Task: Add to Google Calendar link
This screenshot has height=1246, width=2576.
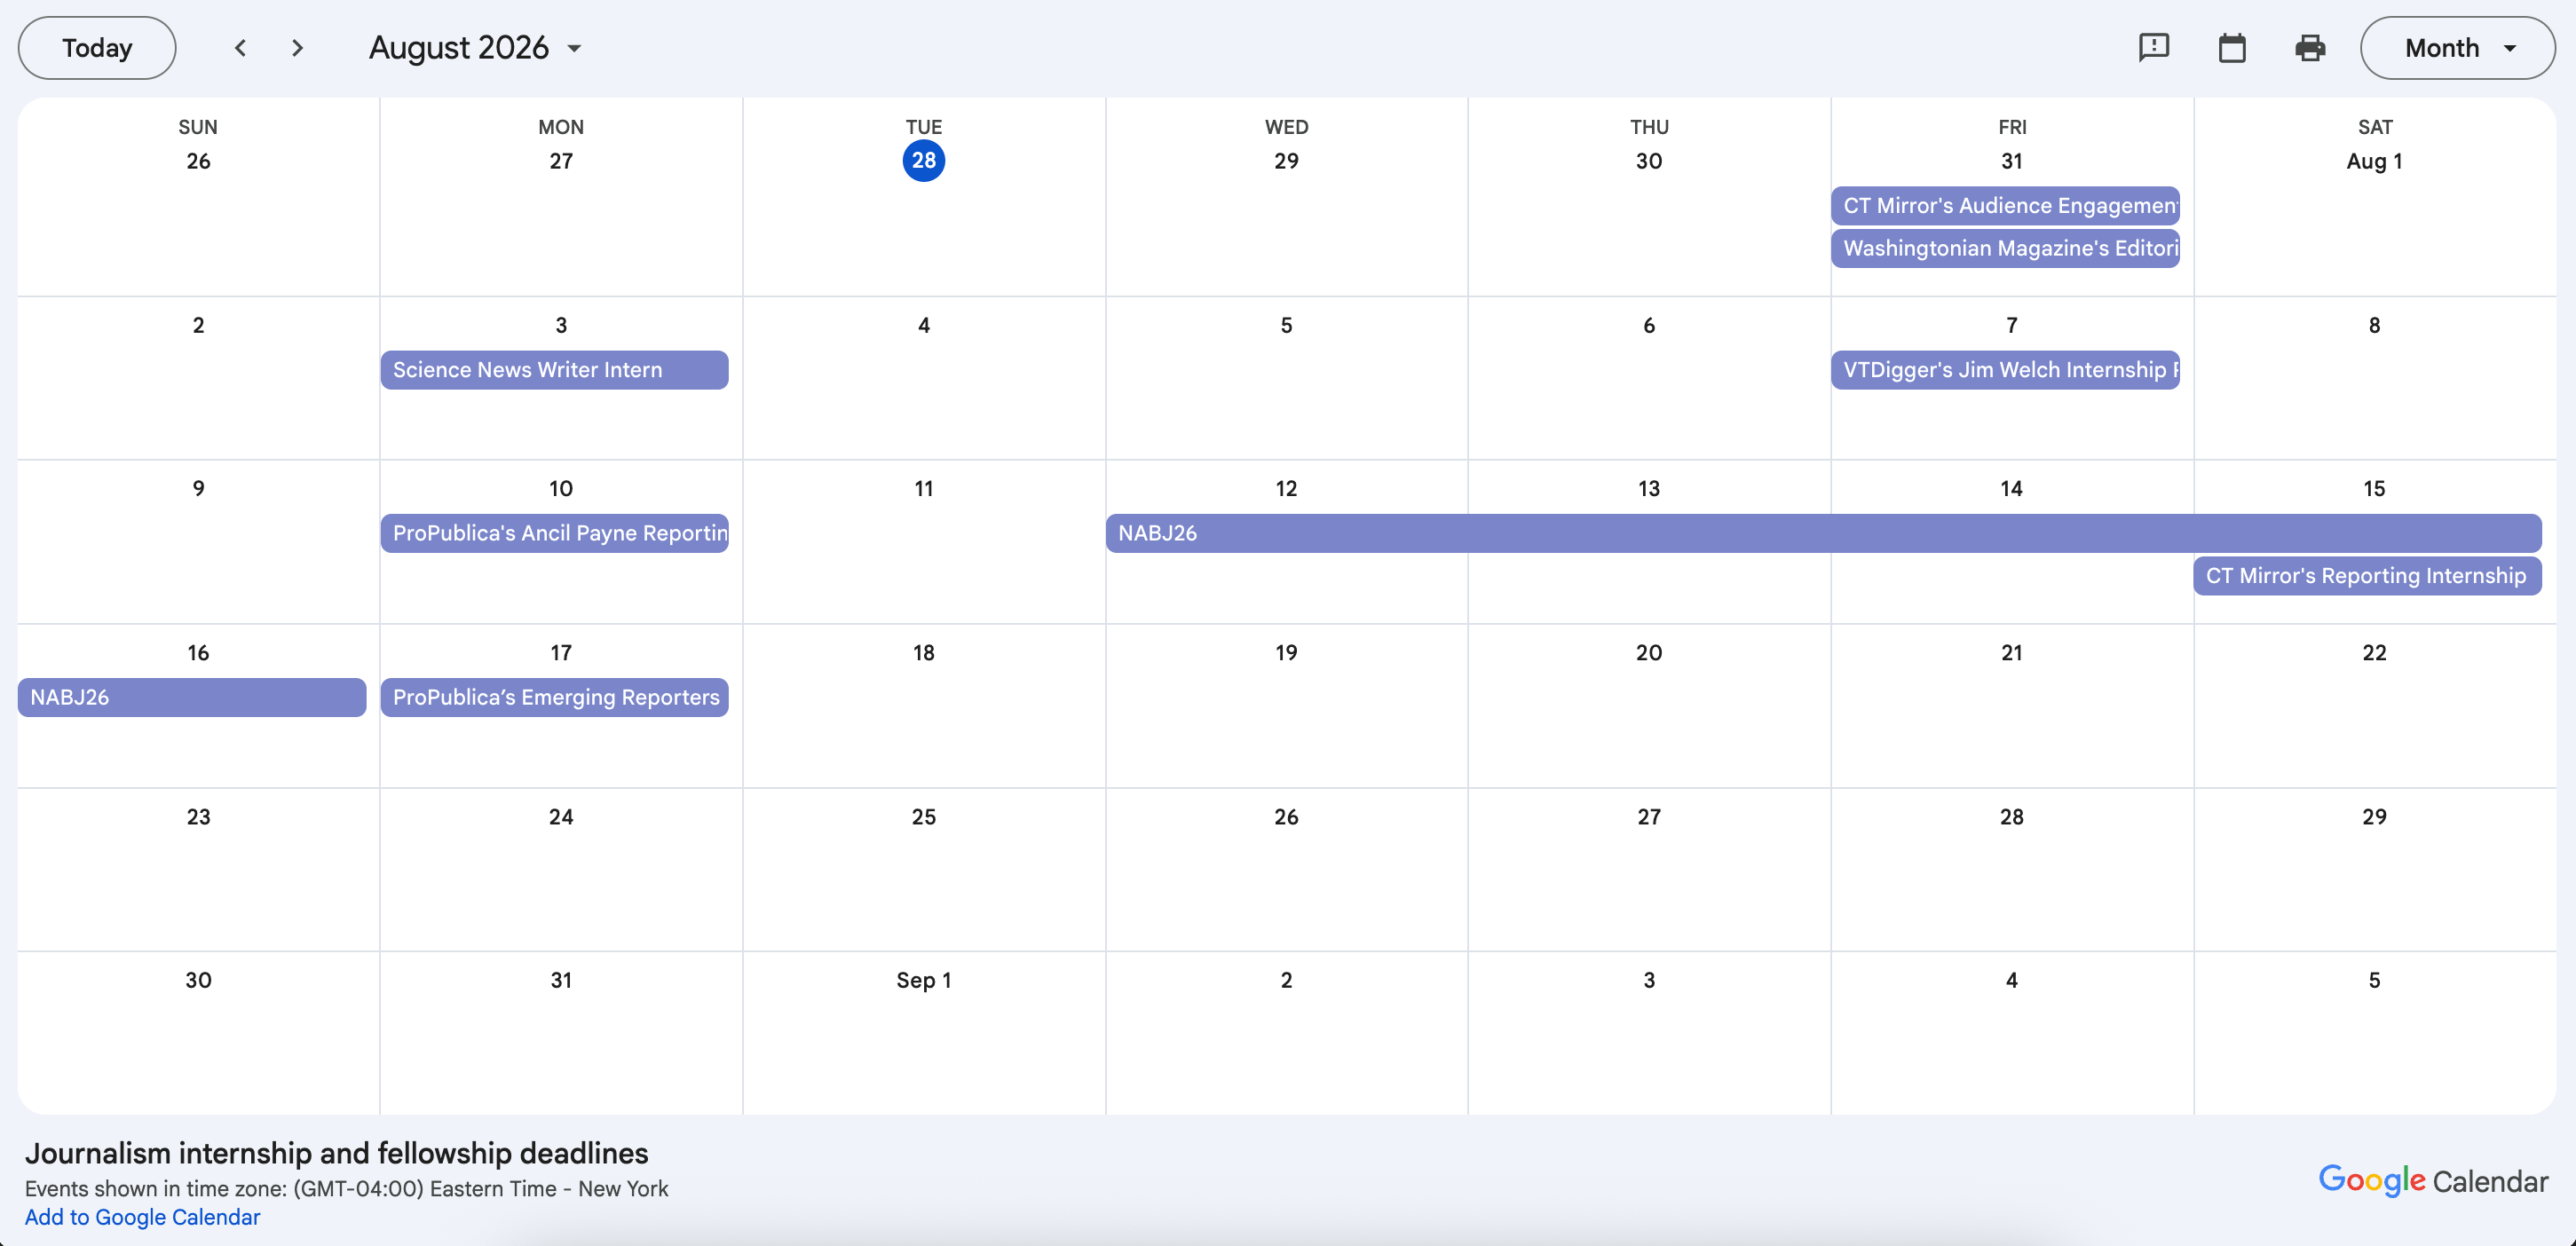Action: coord(142,1217)
